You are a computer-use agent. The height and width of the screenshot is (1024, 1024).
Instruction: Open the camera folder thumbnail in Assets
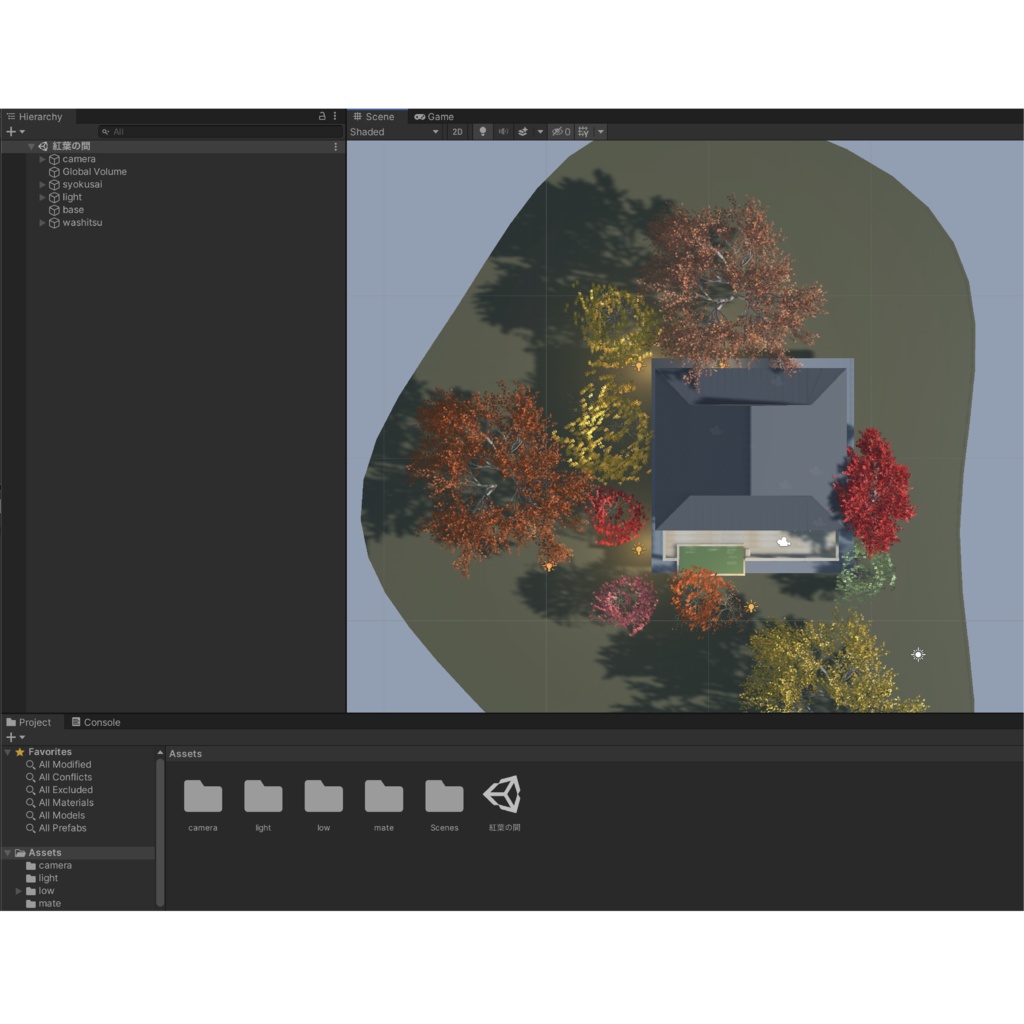click(203, 796)
